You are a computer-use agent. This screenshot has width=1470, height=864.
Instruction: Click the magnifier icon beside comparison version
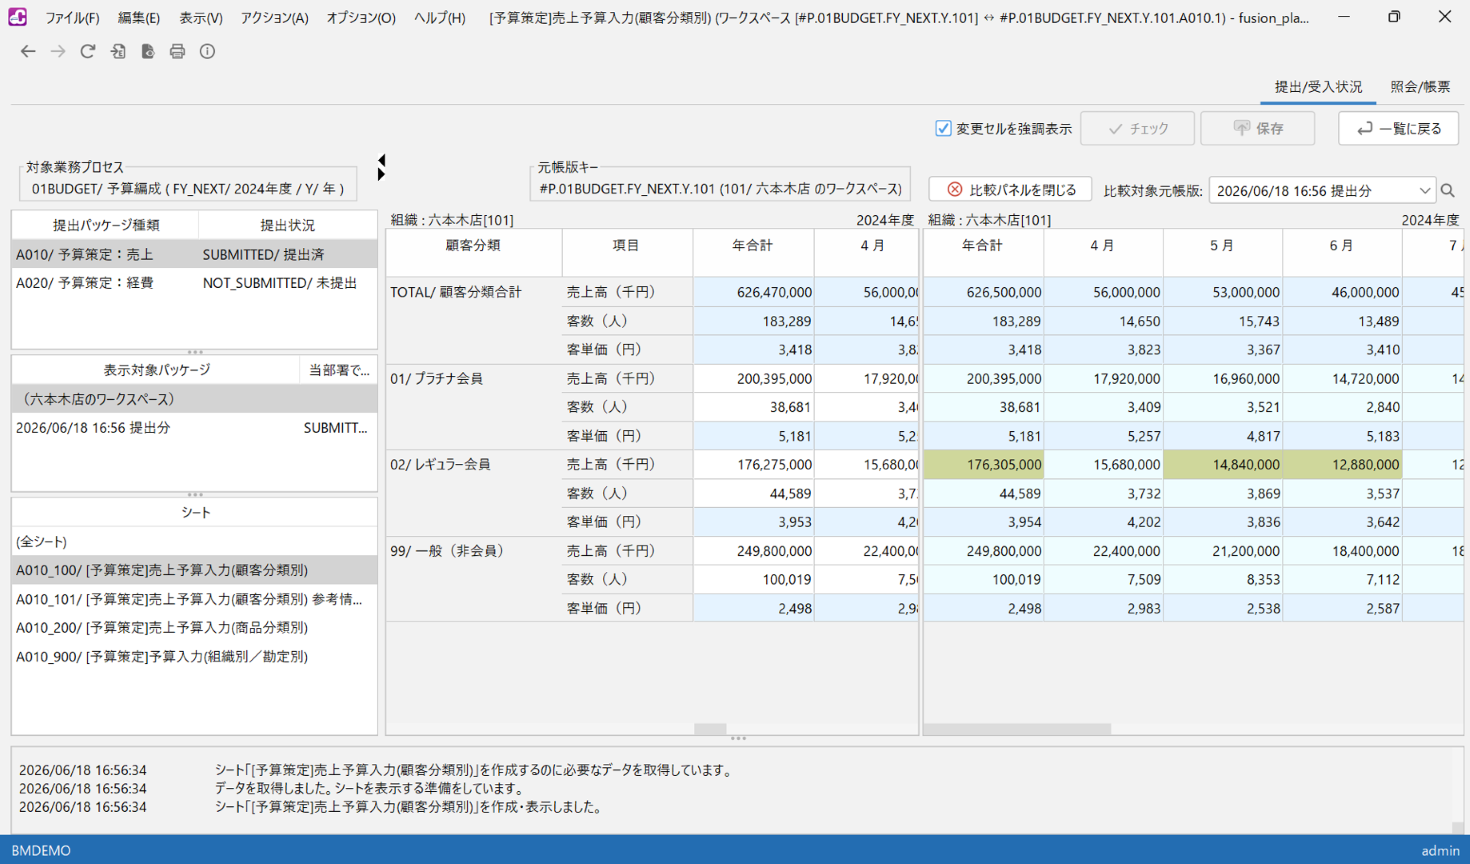click(1448, 190)
